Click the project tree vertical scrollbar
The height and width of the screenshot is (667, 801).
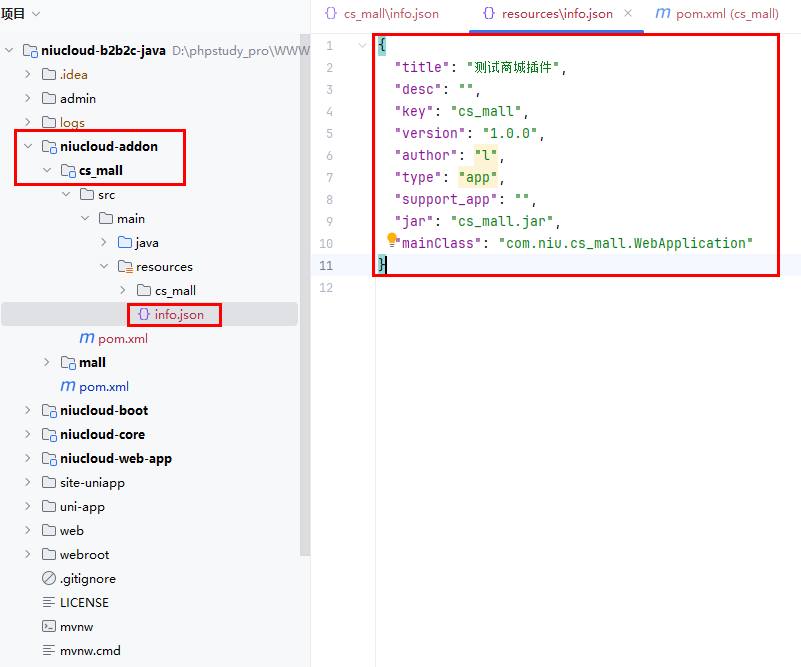point(305,300)
